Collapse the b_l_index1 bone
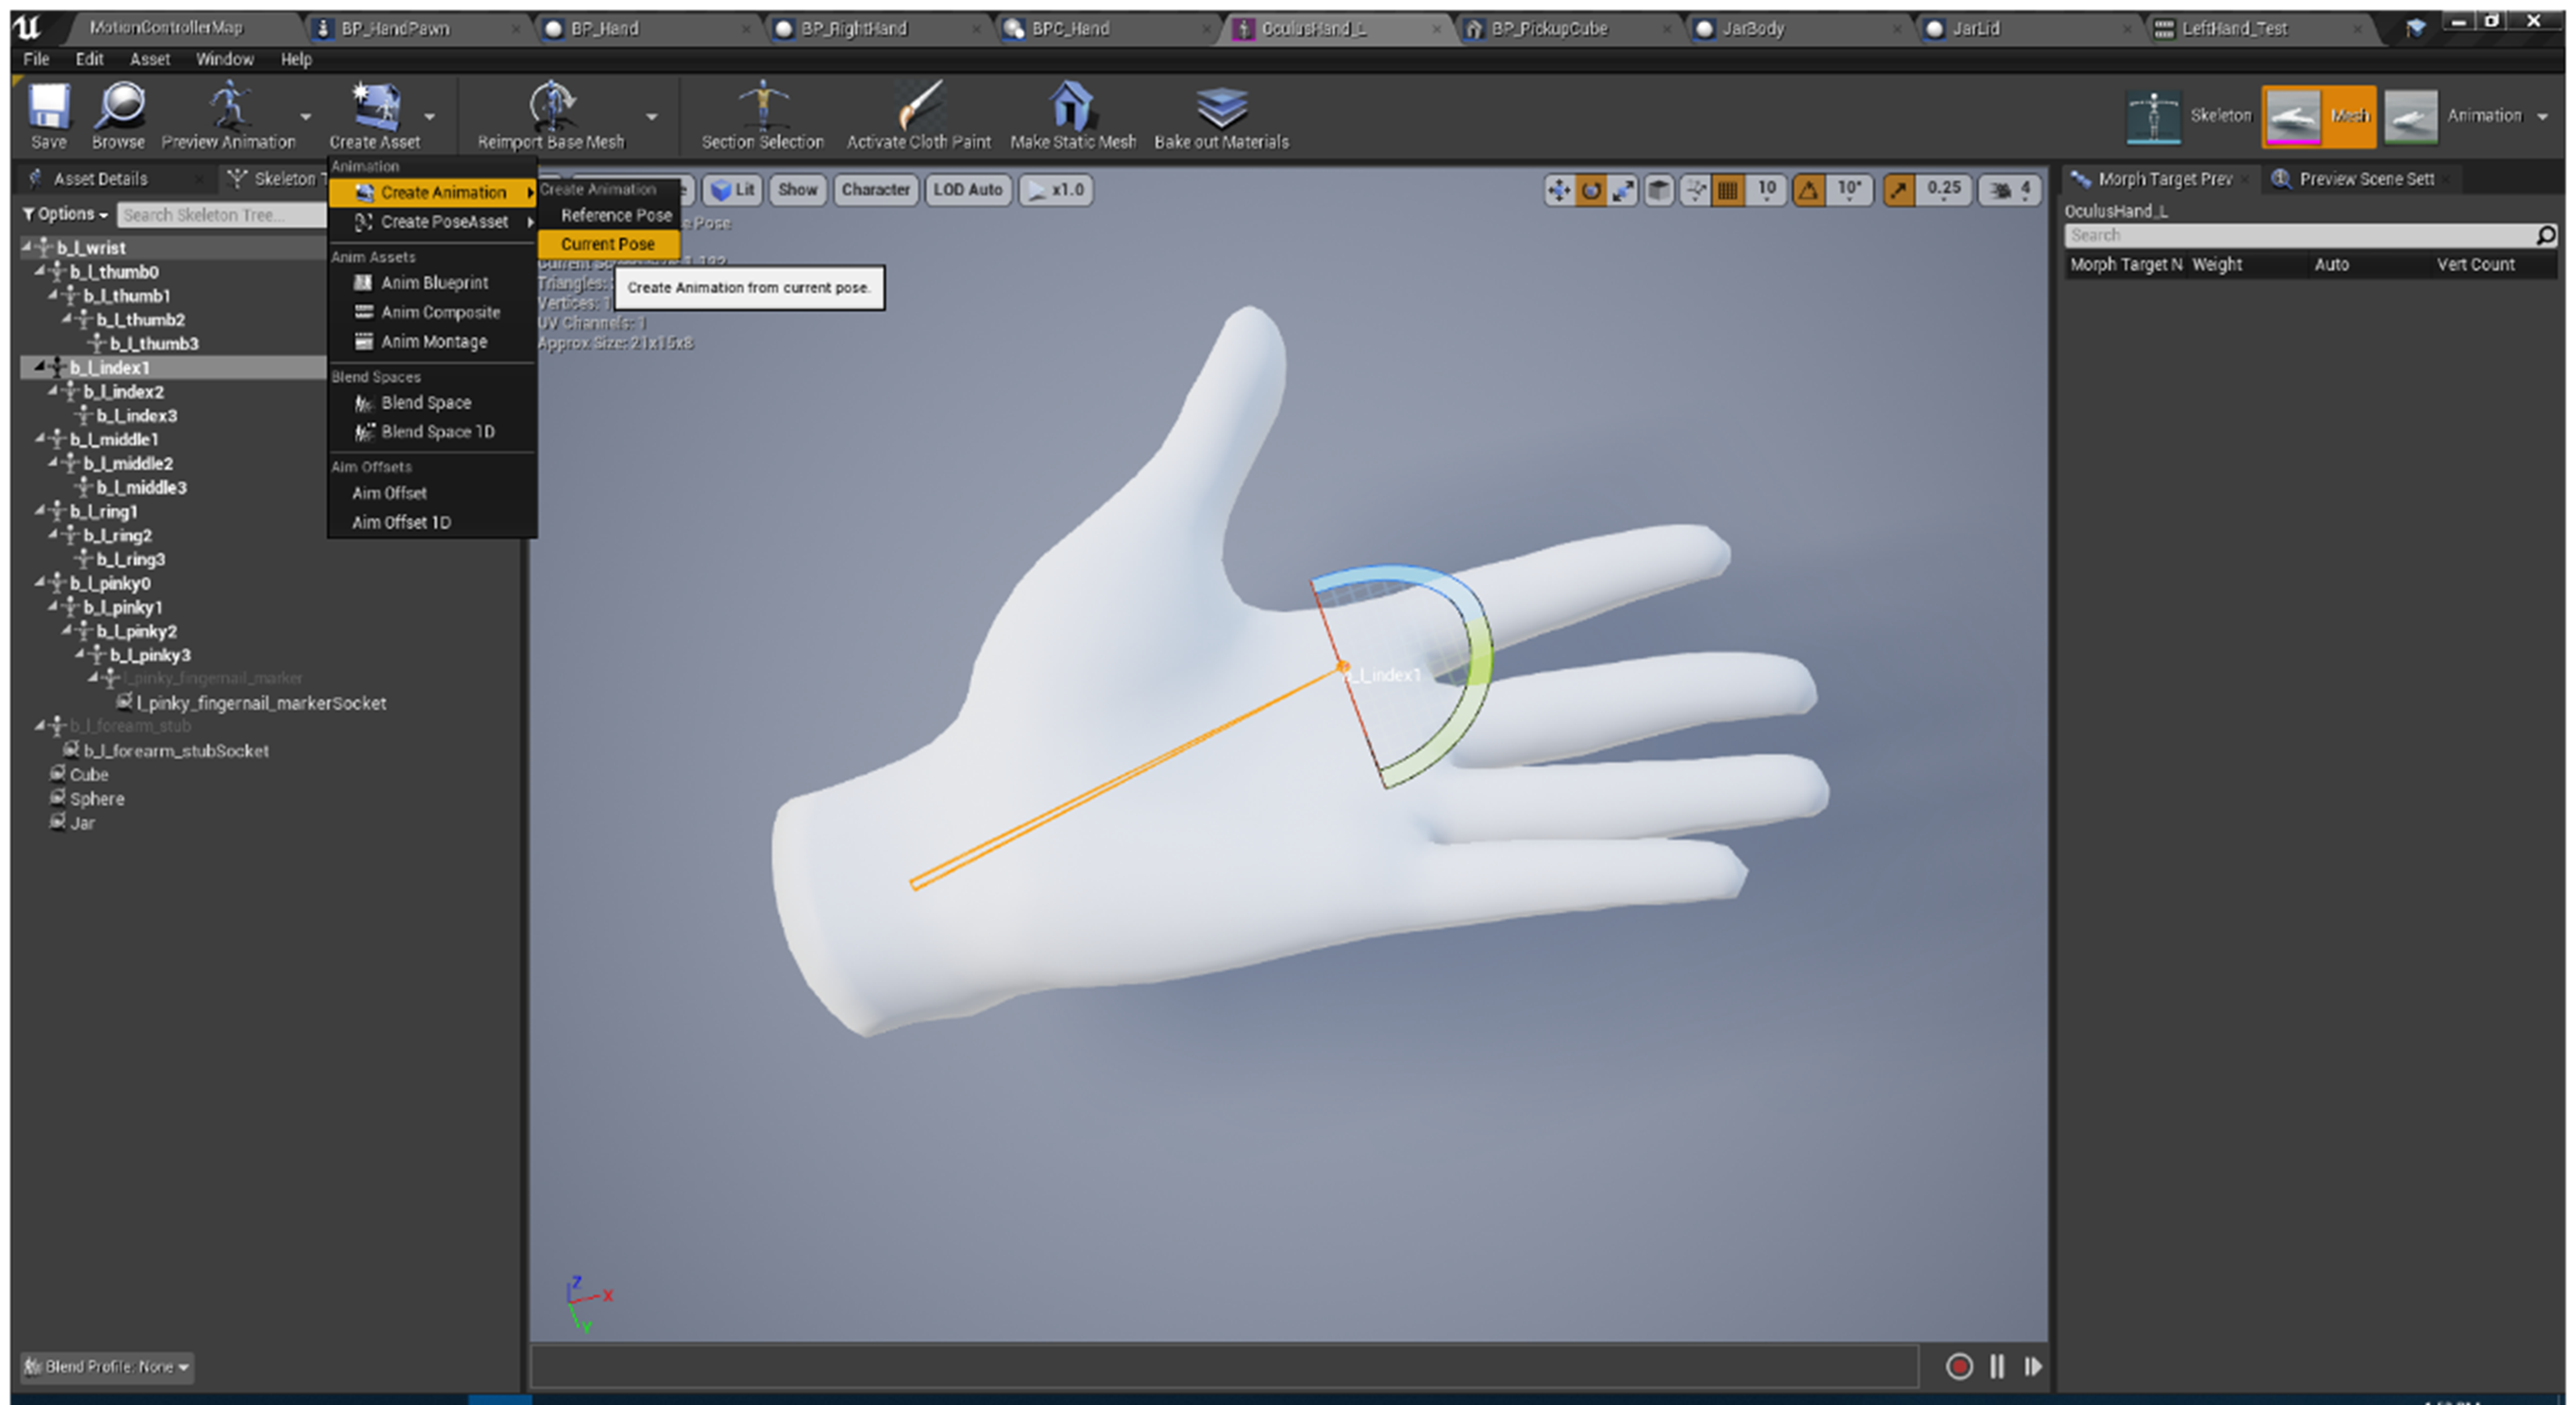 (x=40, y=366)
